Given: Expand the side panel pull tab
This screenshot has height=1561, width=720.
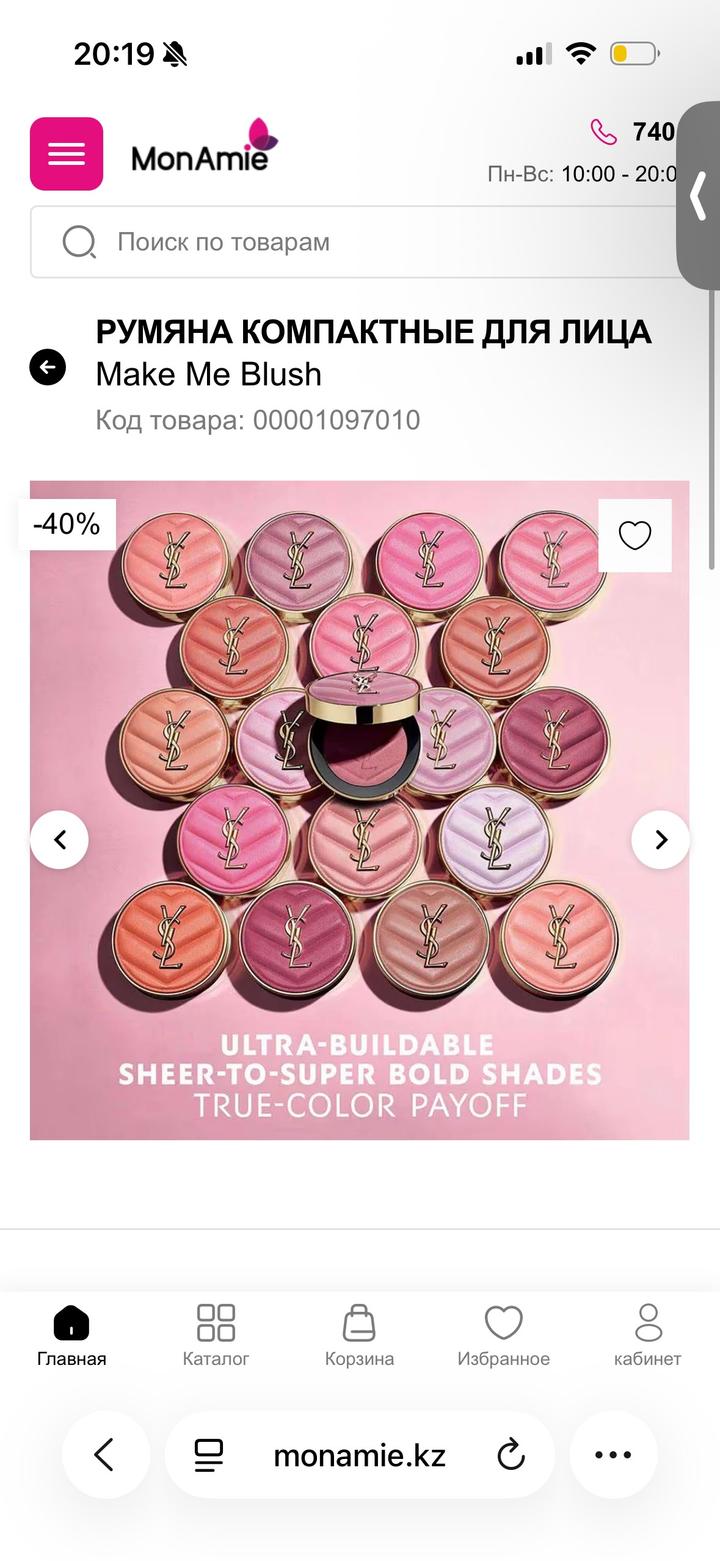Looking at the screenshot, I should tap(699, 196).
